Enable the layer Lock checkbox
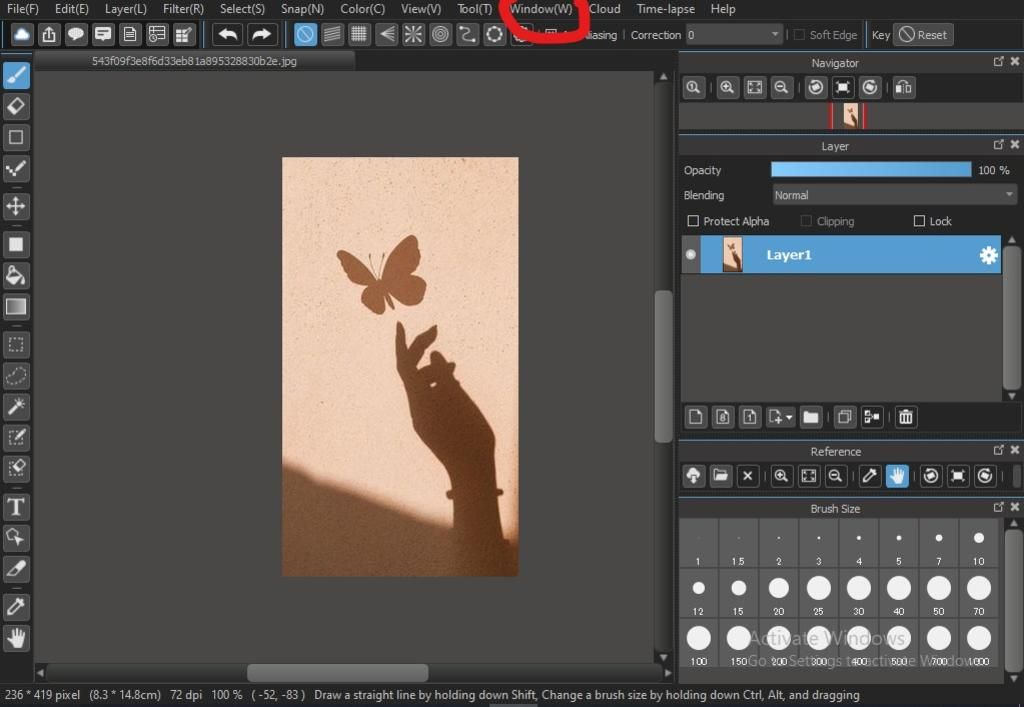Viewport: 1024px width, 707px height. [x=920, y=221]
